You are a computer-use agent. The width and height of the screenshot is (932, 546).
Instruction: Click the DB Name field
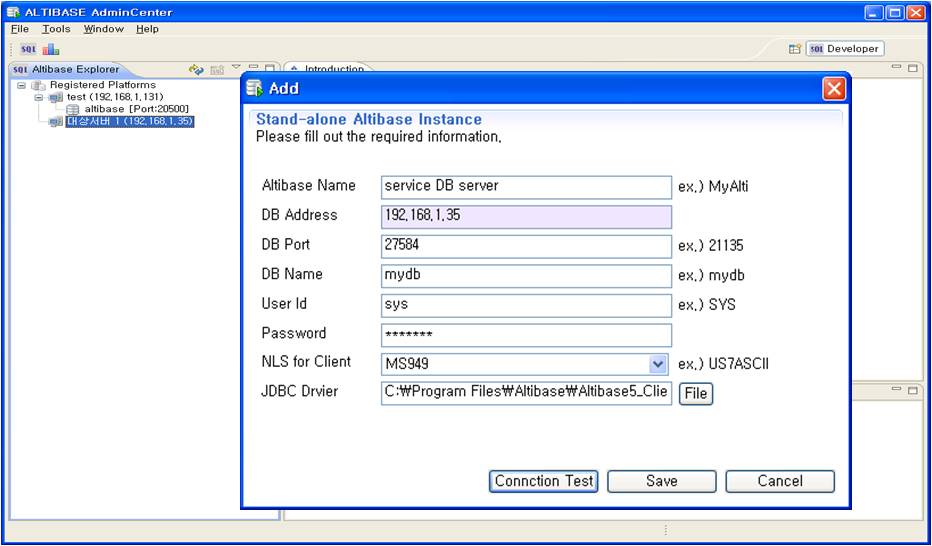pyautogui.click(x=526, y=276)
